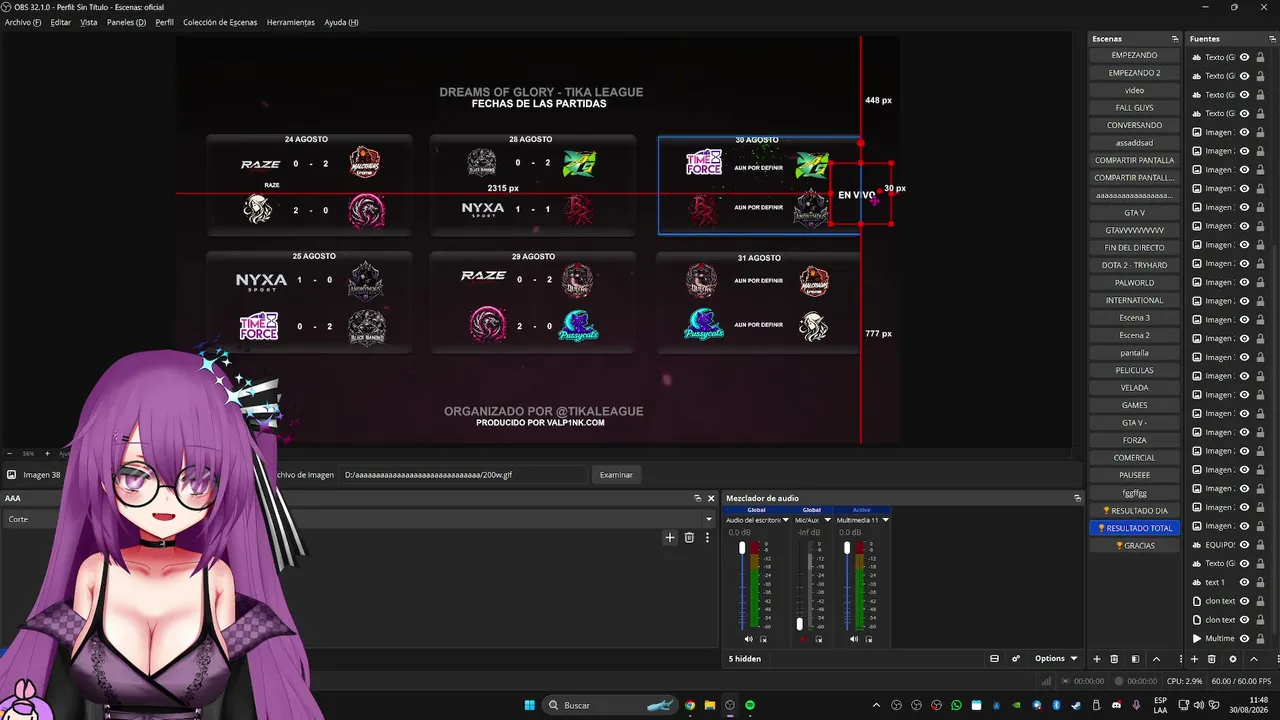Mute the Audio del escritorio channel
The image size is (1280, 720).
[748, 639]
